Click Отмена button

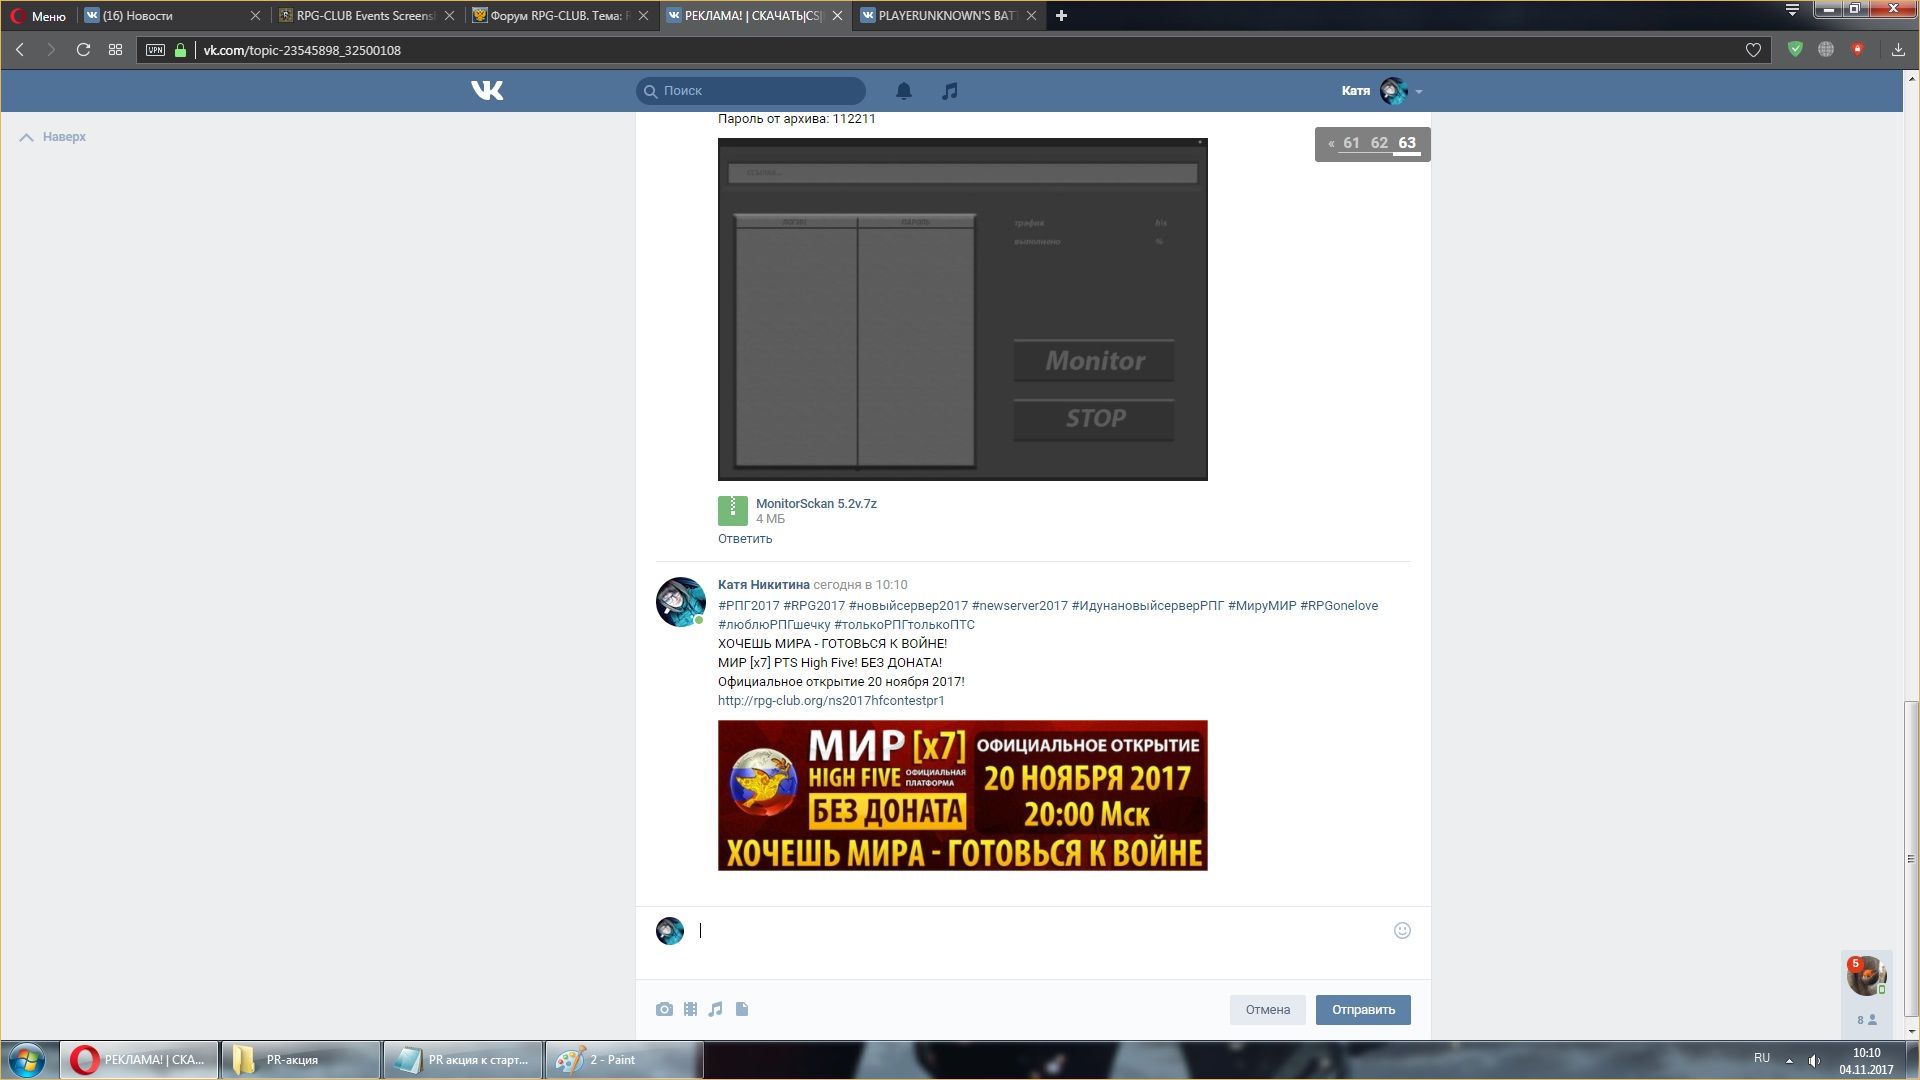[x=1267, y=1010]
